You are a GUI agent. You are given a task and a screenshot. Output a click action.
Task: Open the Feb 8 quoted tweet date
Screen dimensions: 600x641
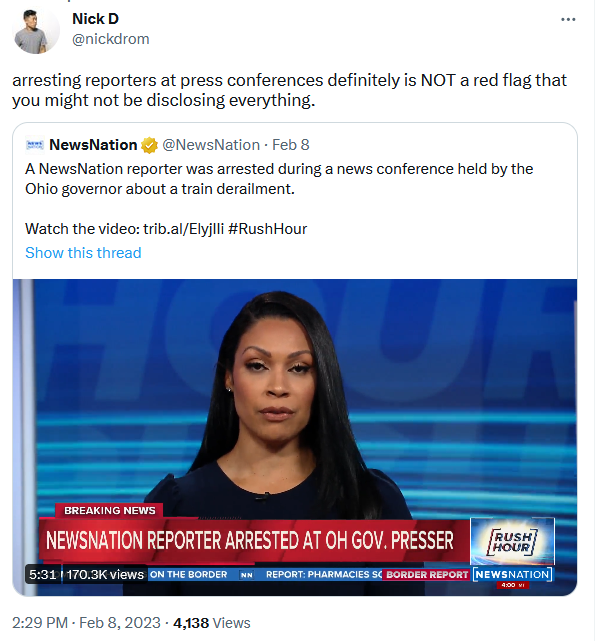tap(291, 145)
